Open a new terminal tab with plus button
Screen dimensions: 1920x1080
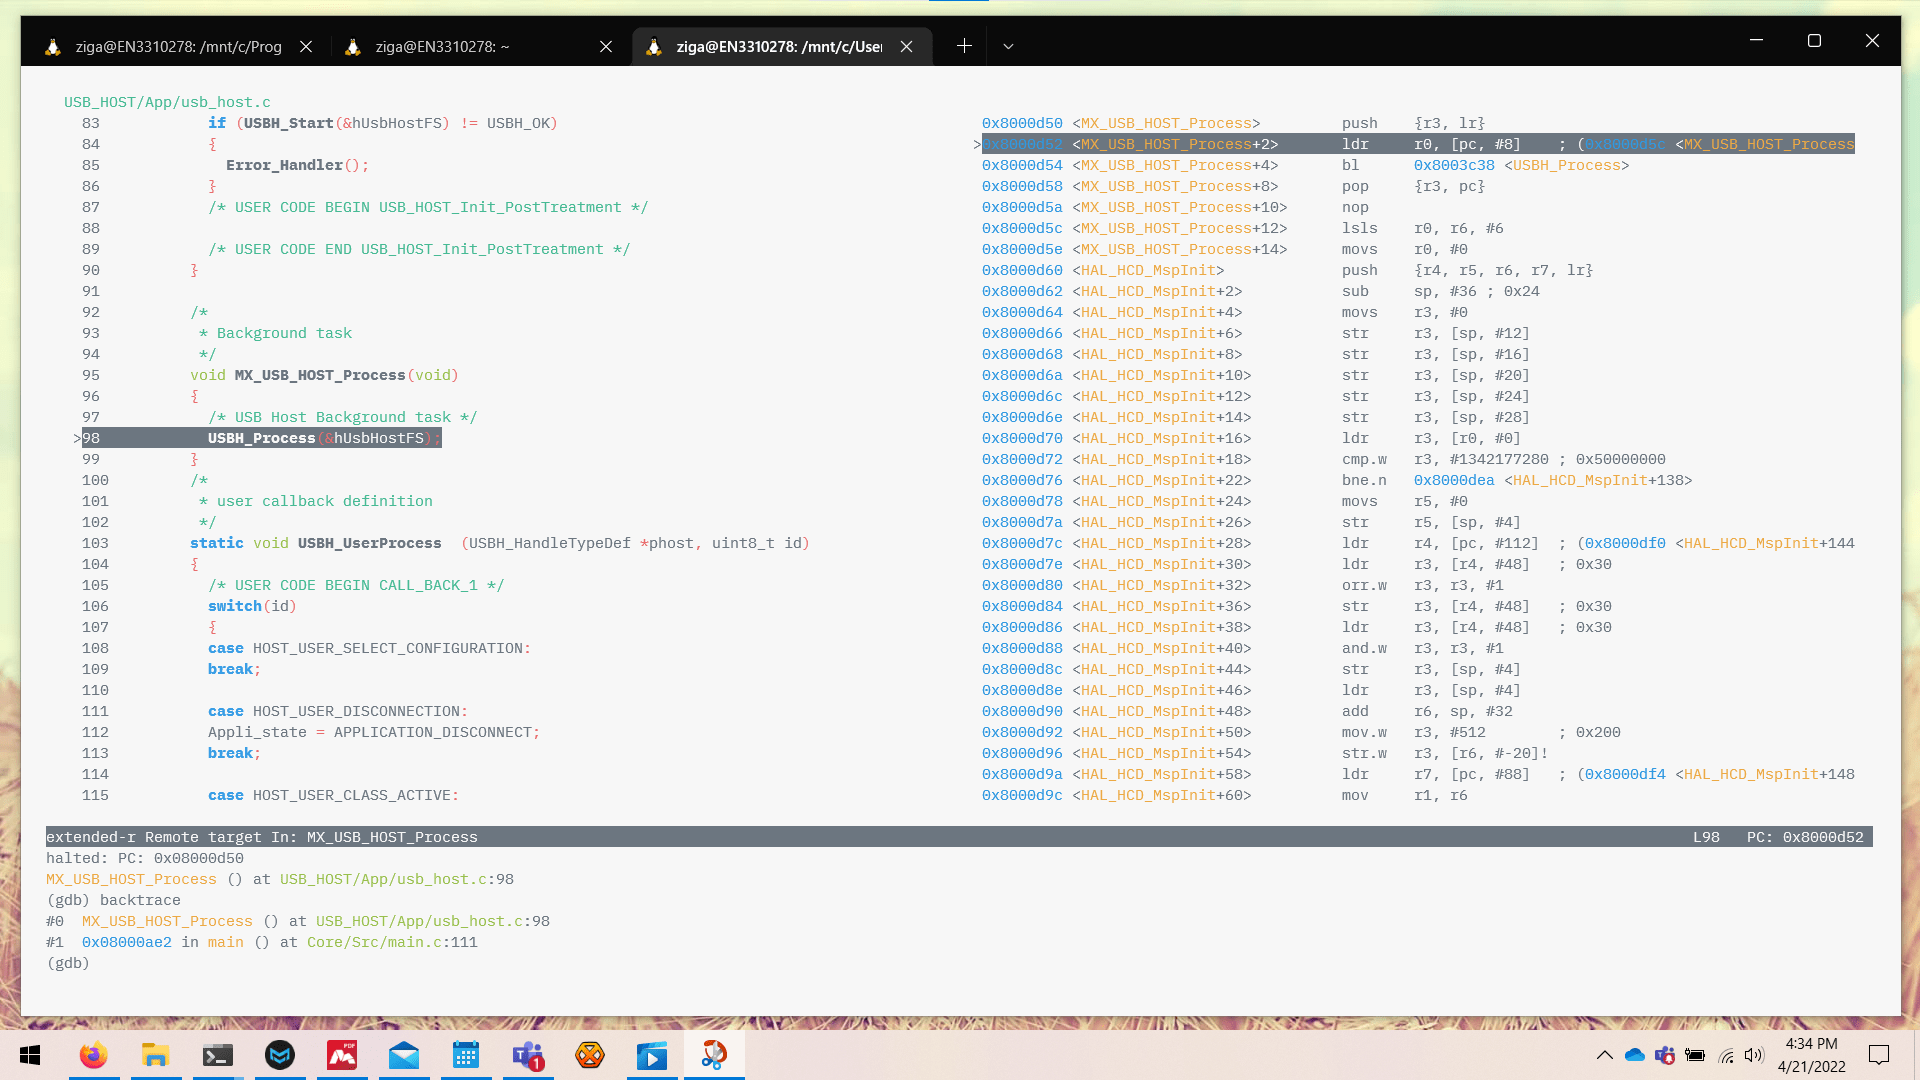click(x=964, y=46)
